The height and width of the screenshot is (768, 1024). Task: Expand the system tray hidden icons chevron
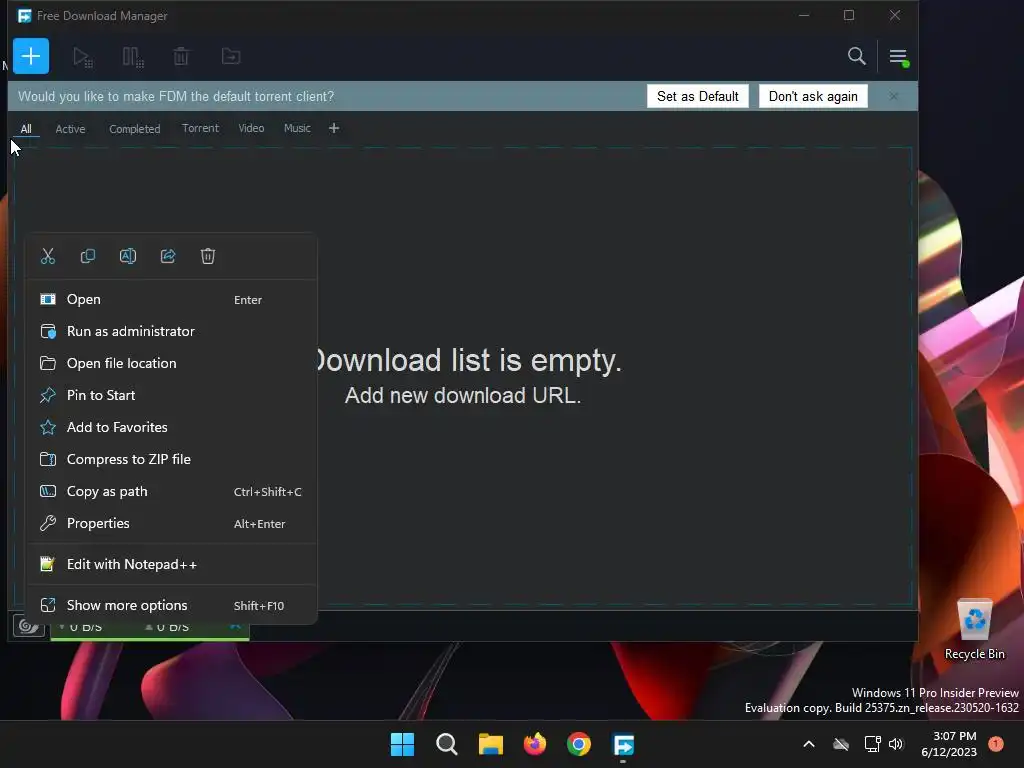(808, 744)
